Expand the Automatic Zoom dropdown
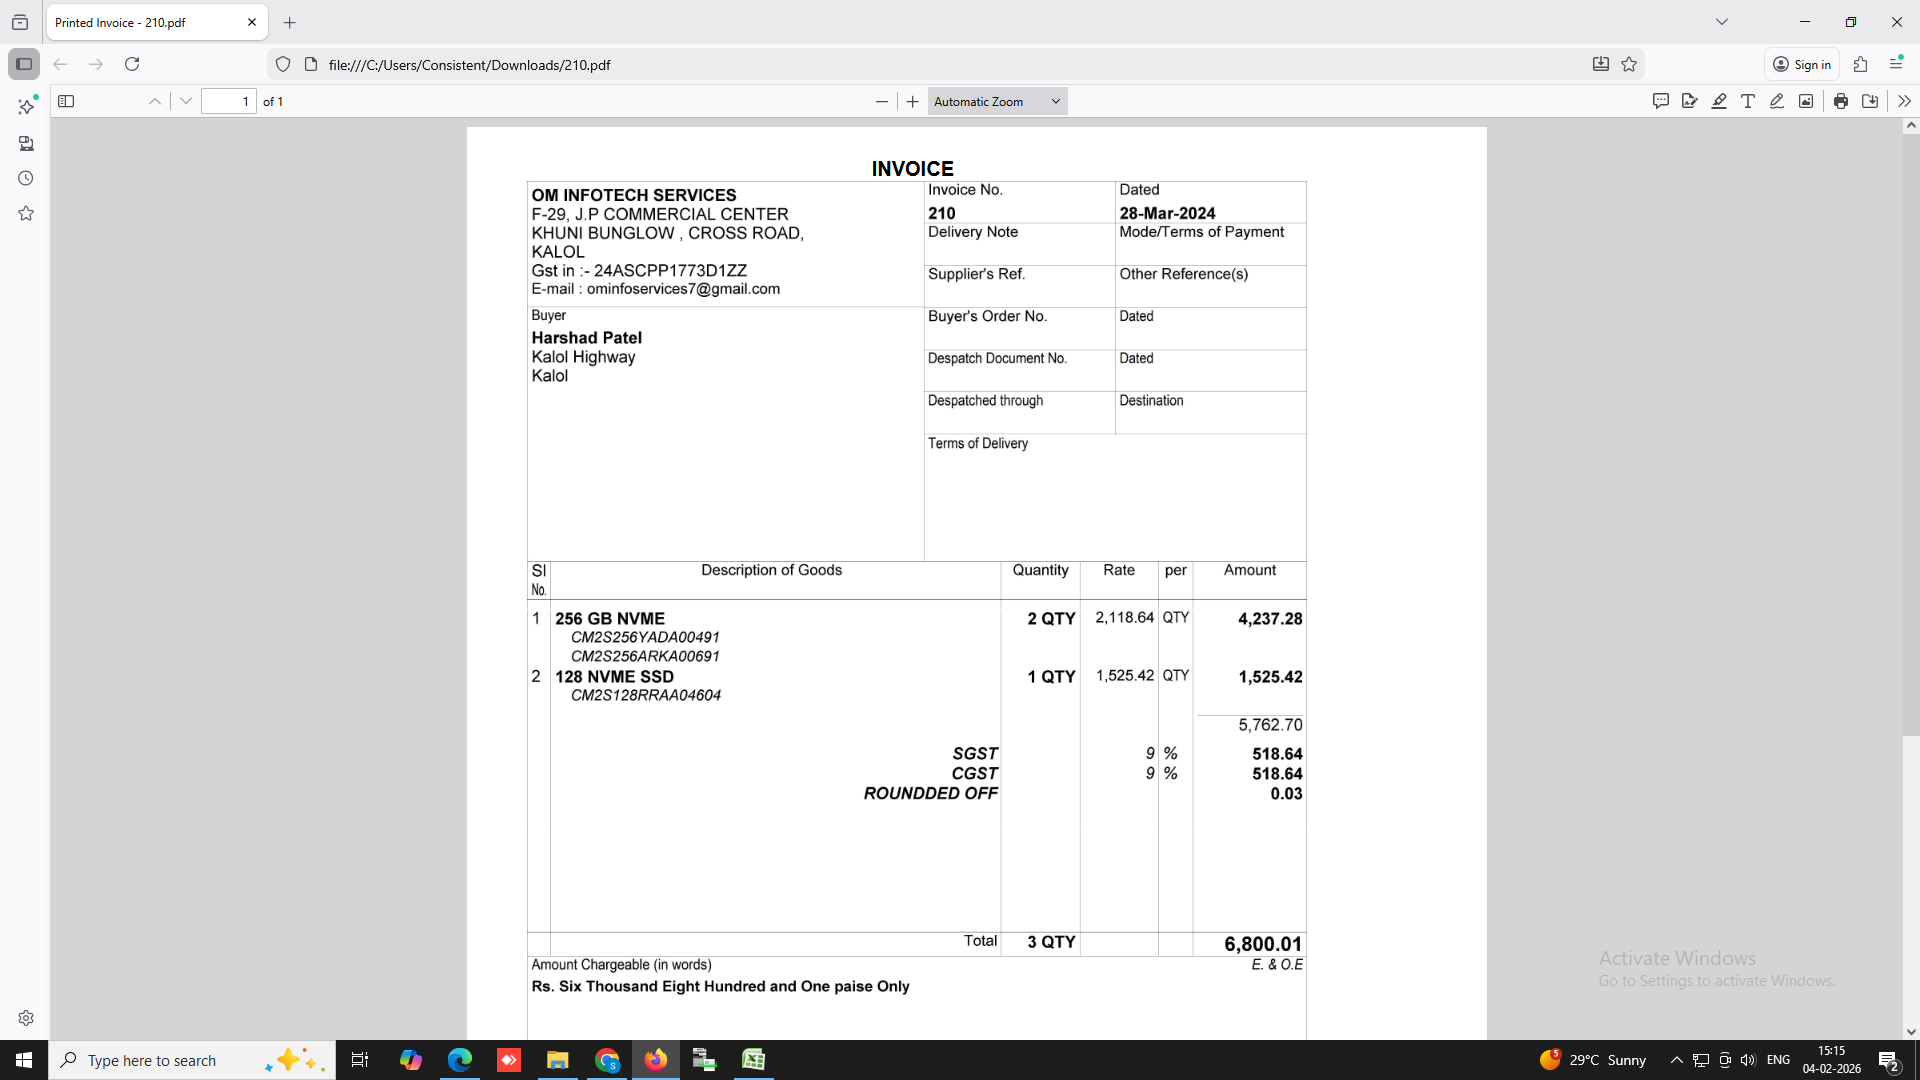 (x=997, y=101)
